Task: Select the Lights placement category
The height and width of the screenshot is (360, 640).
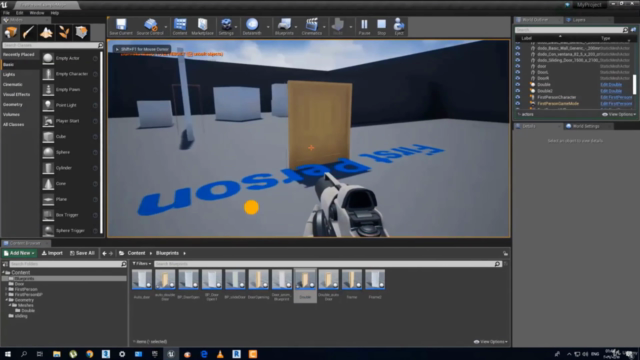Action: click(9, 74)
